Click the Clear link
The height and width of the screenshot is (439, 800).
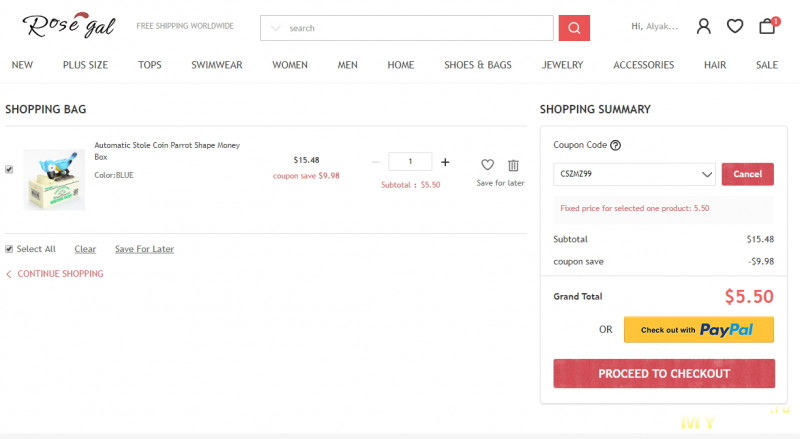(85, 249)
